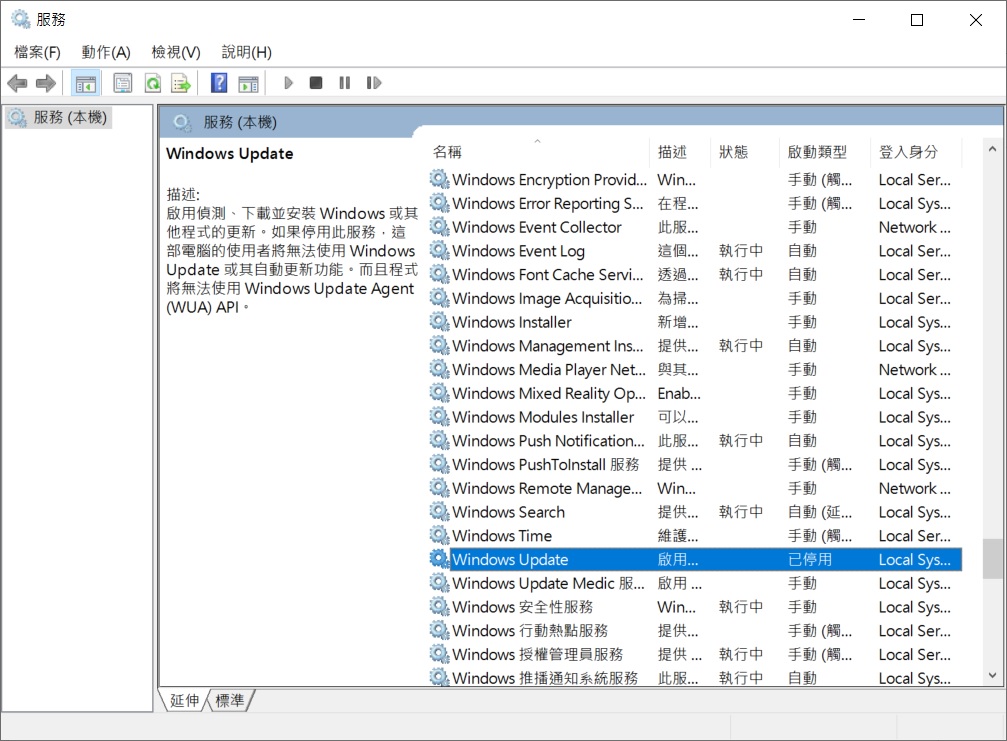Click the 服務 (本機) header in right pane
This screenshot has height=741, width=1007.
(240, 122)
